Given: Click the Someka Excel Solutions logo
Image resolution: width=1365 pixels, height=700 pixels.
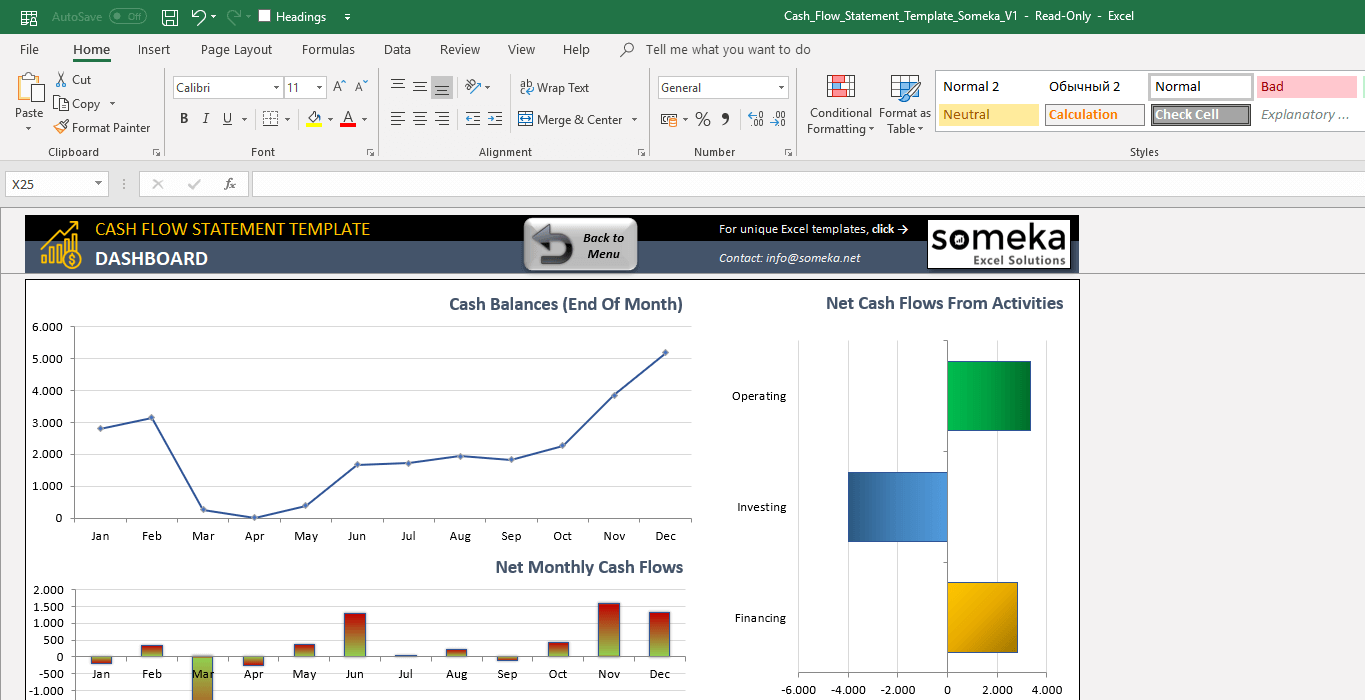Looking at the screenshot, I should [x=998, y=244].
